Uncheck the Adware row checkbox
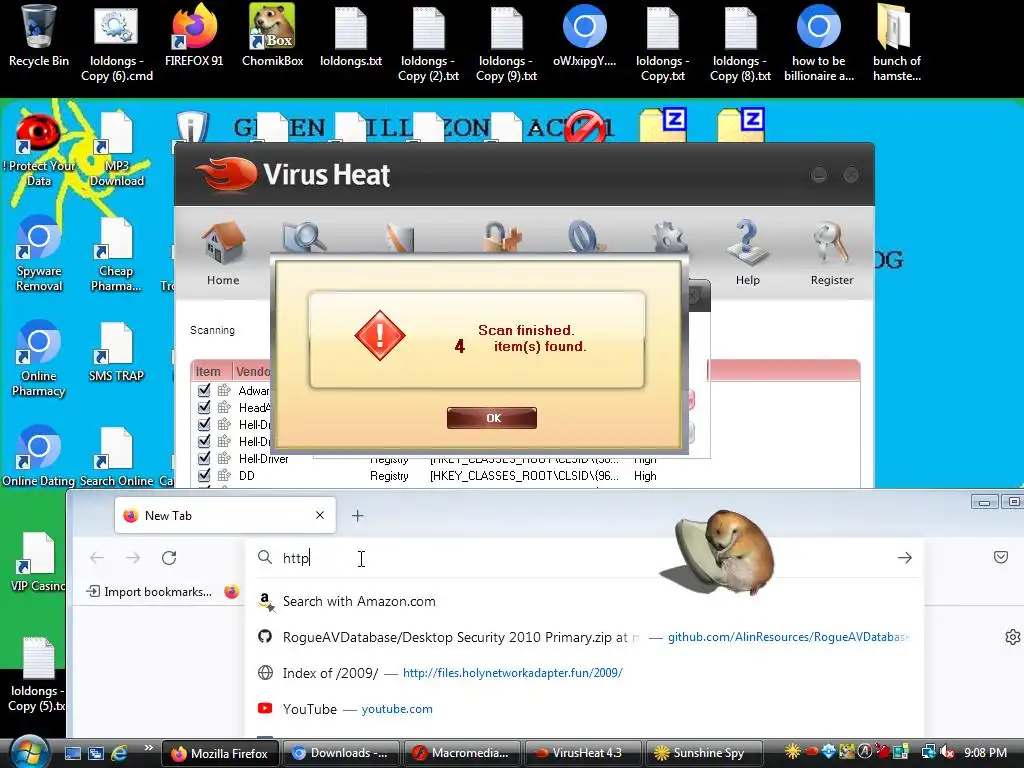Viewport: 1024px width, 768px height. [x=204, y=391]
